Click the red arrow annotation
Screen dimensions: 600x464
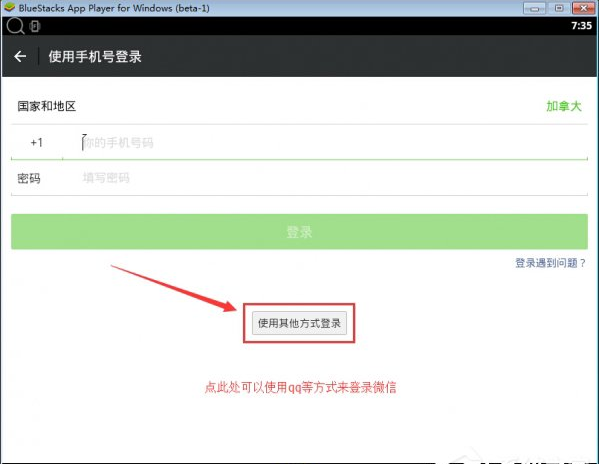[175, 289]
